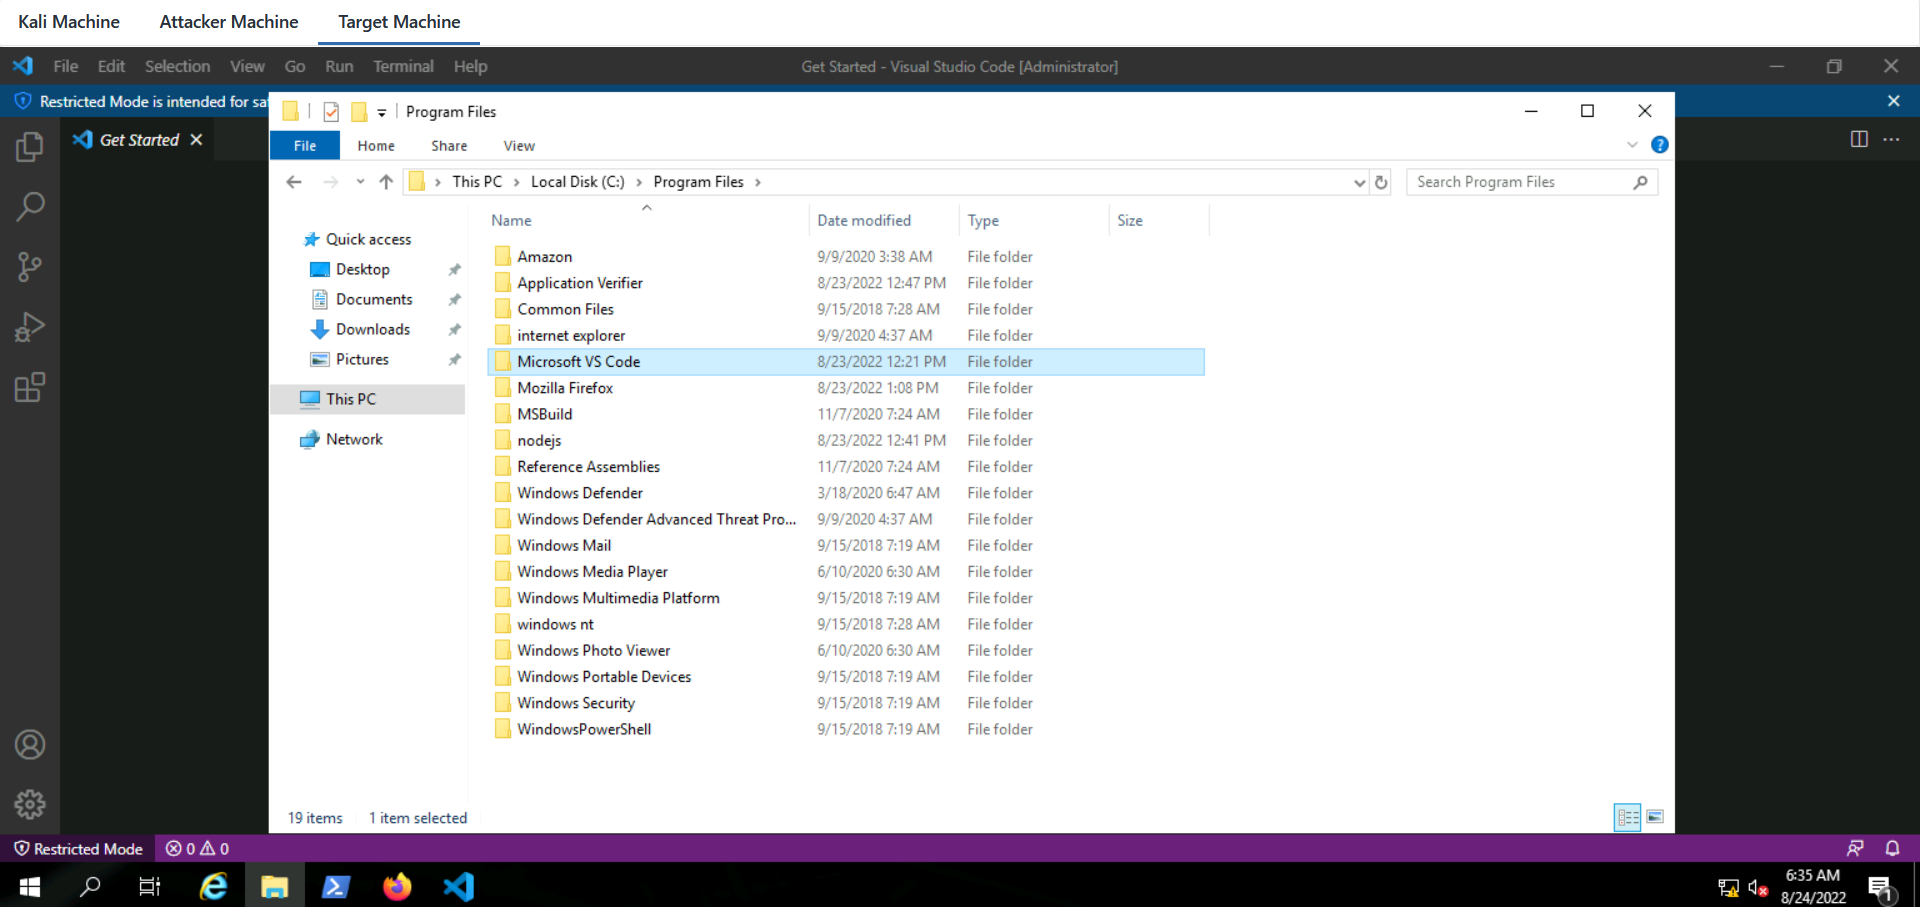Image resolution: width=1920 pixels, height=907 pixels.
Task: Click Restricted Mode in the status bar
Action: 78,848
